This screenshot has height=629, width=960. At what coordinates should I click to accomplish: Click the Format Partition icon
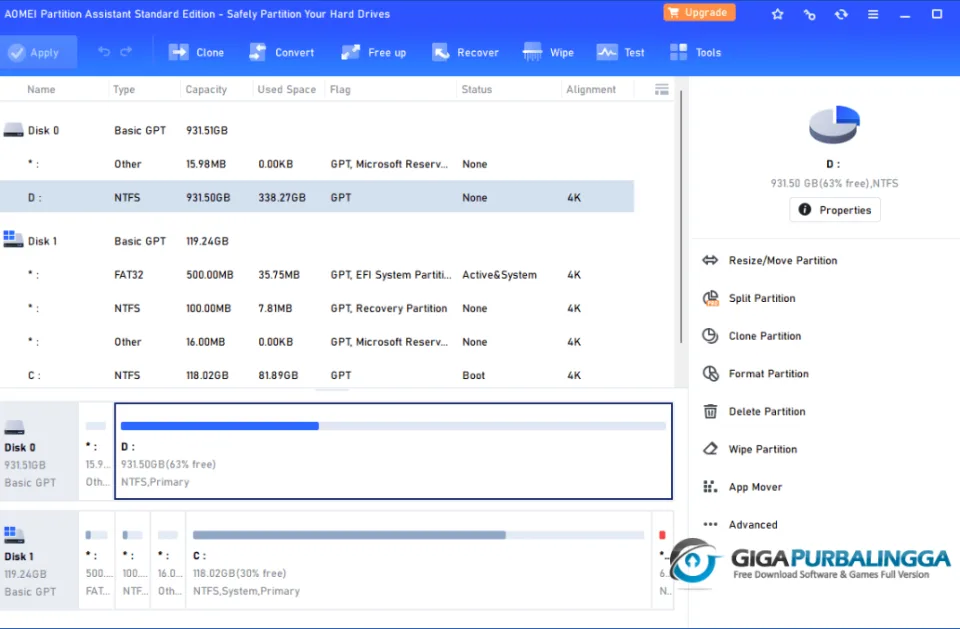pyautogui.click(x=710, y=374)
